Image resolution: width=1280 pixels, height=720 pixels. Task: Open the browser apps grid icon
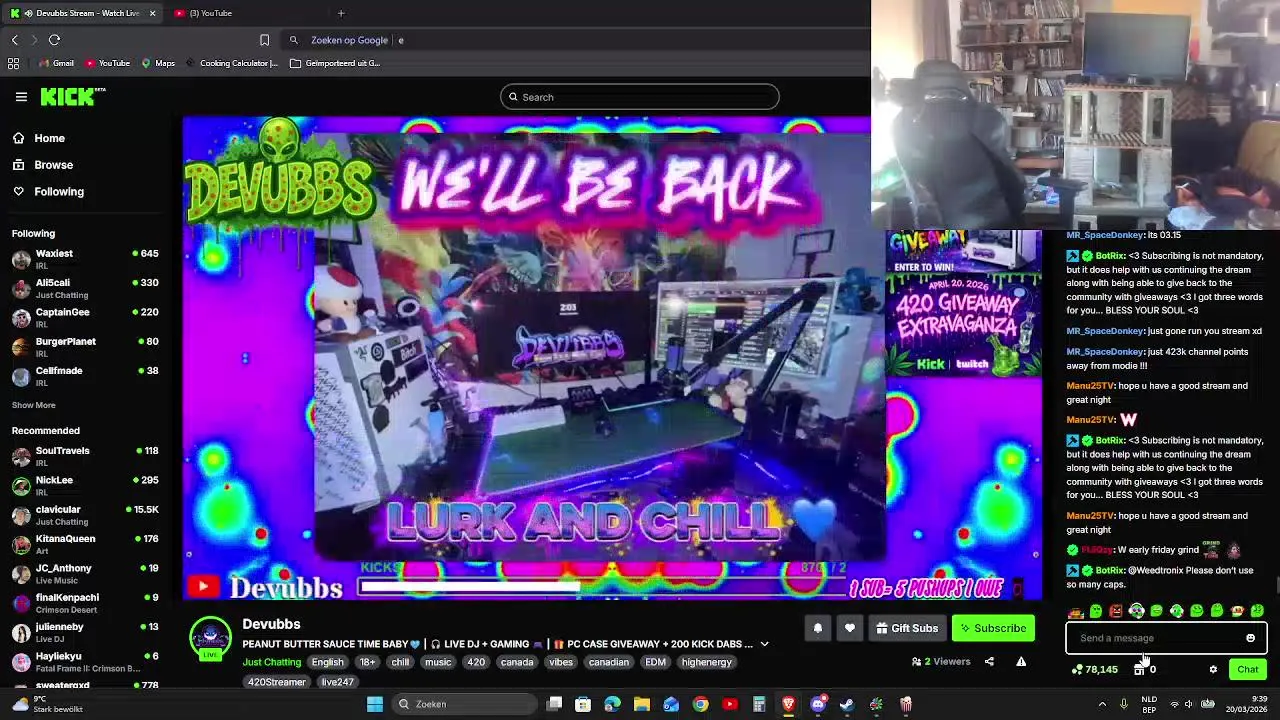click(13, 63)
